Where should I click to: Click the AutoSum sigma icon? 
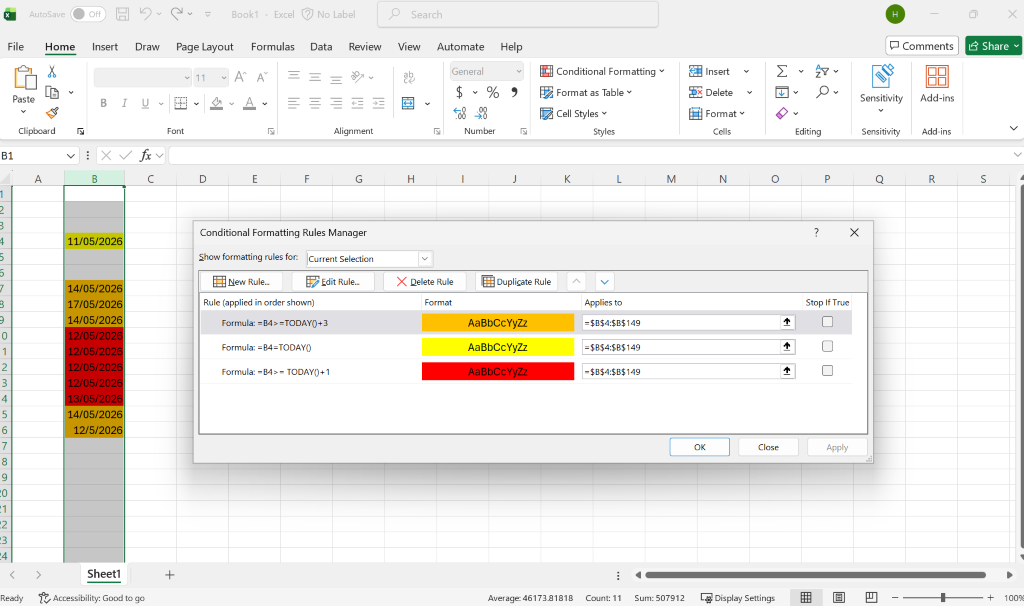click(782, 71)
